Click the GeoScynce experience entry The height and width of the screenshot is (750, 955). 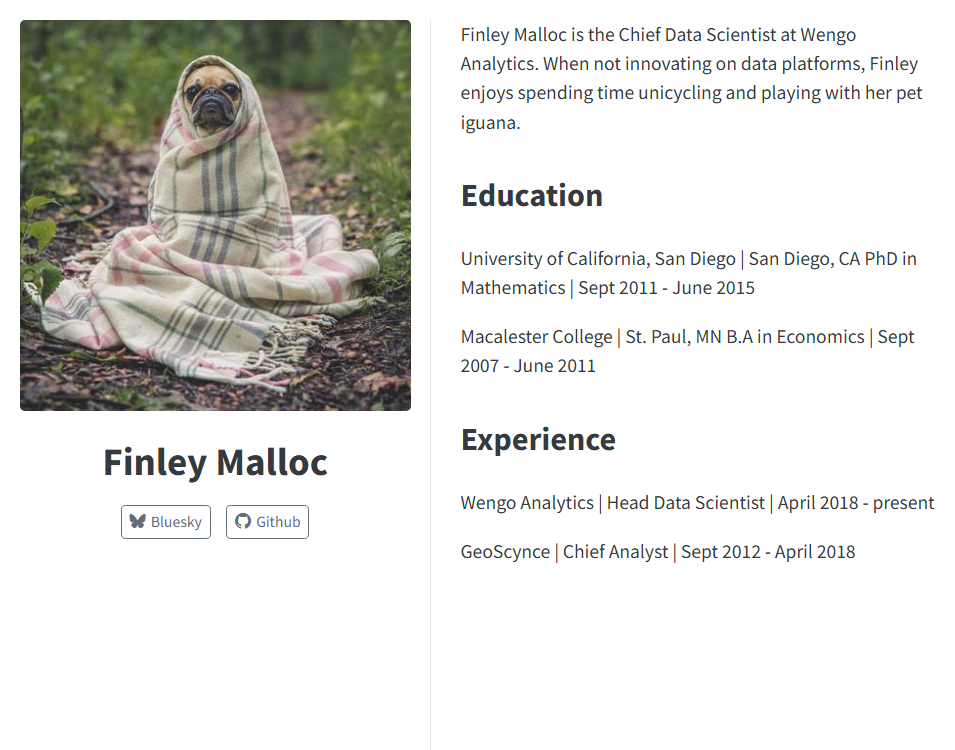tap(505, 551)
